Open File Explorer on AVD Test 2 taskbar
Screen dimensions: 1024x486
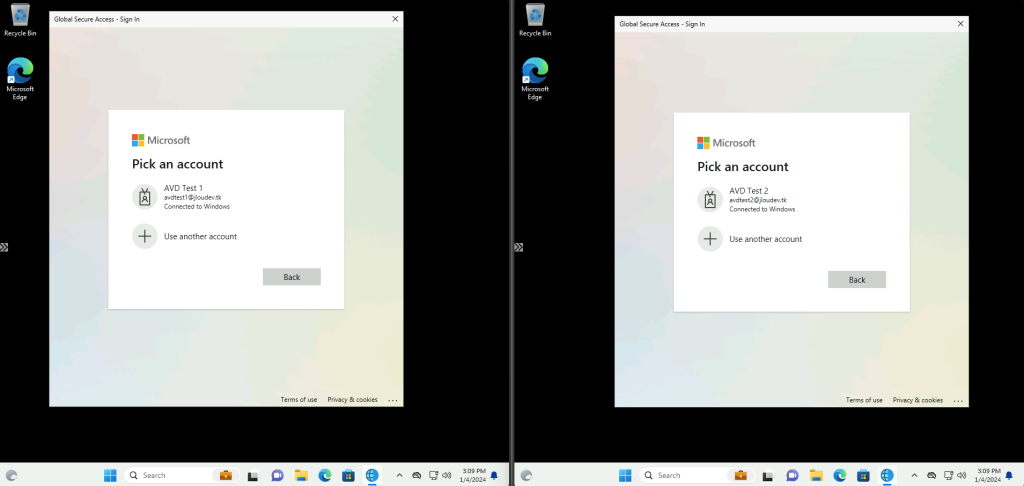(x=816, y=476)
